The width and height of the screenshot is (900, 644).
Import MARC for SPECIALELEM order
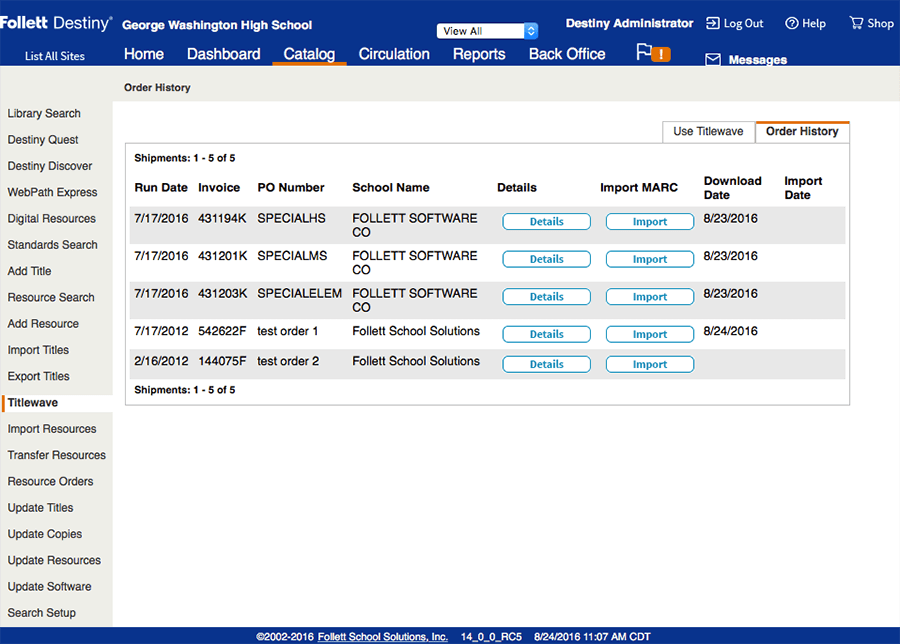click(650, 297)
